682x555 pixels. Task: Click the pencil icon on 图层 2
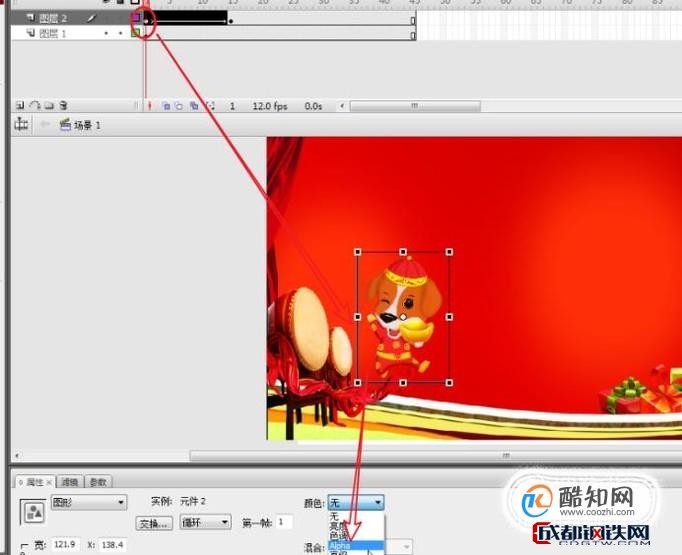(91, 18)
